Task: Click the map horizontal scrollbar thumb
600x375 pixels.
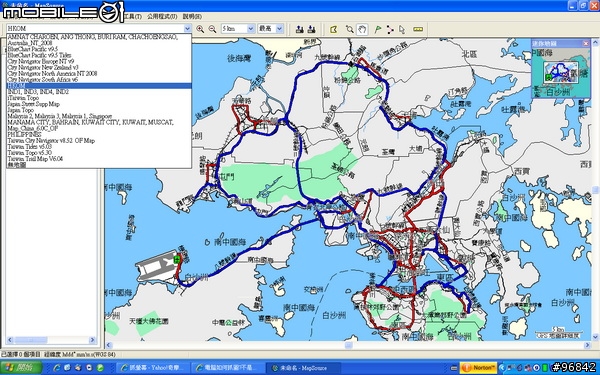Action: pyautogui.click(x=348, y=345)
